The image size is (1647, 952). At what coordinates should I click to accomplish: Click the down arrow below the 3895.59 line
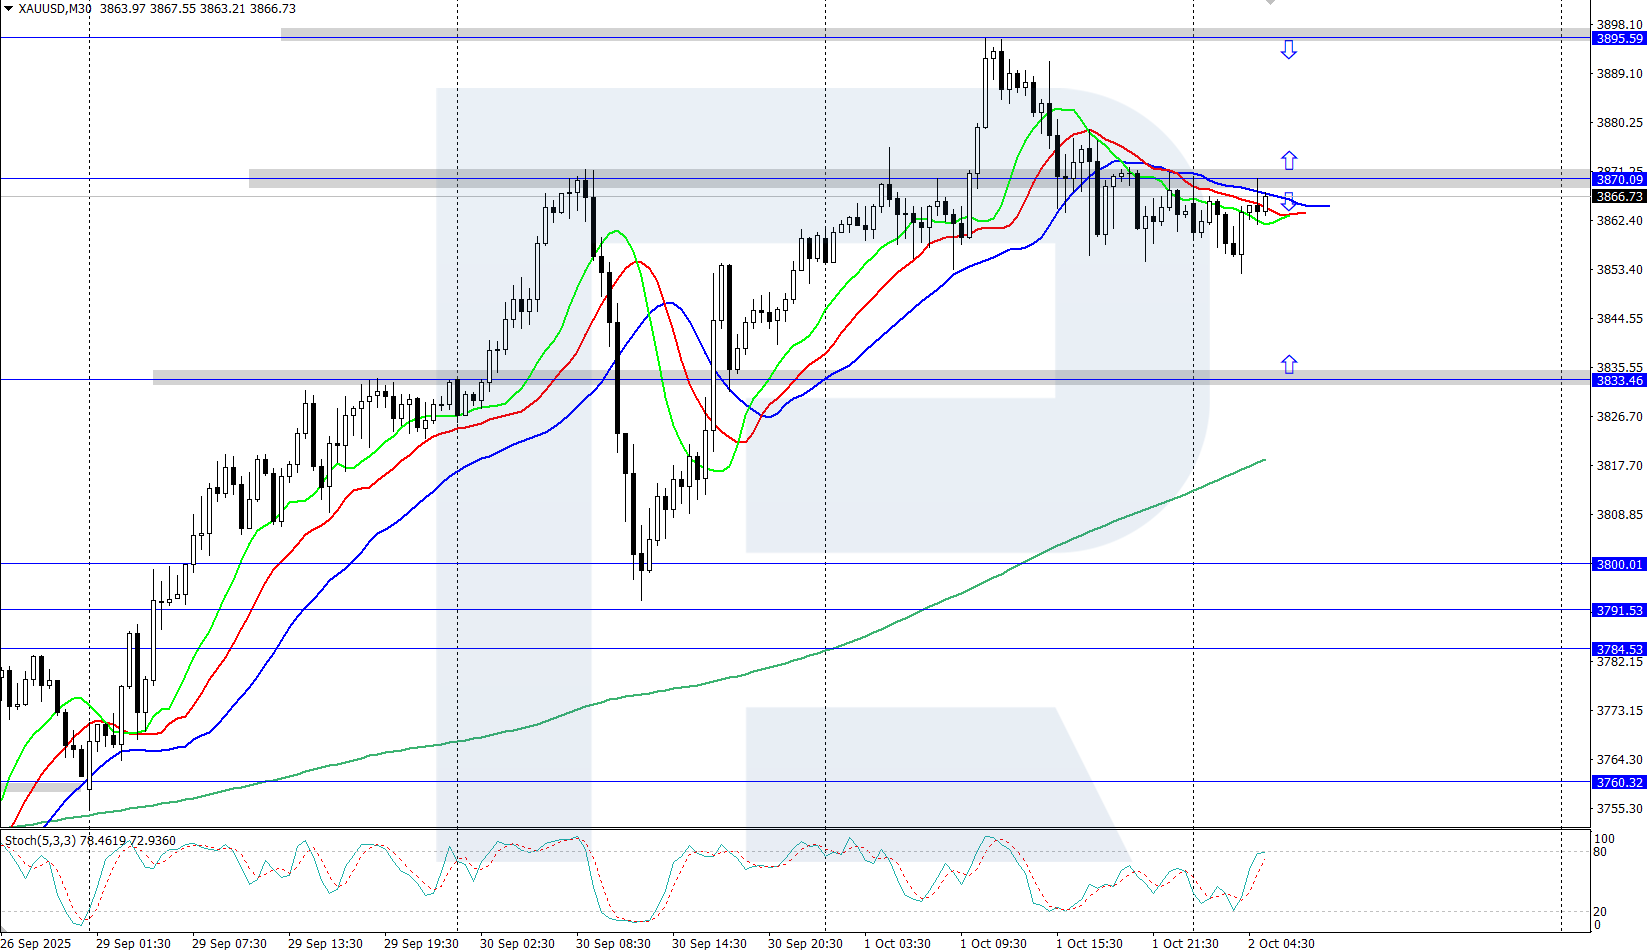point(1288,49)
